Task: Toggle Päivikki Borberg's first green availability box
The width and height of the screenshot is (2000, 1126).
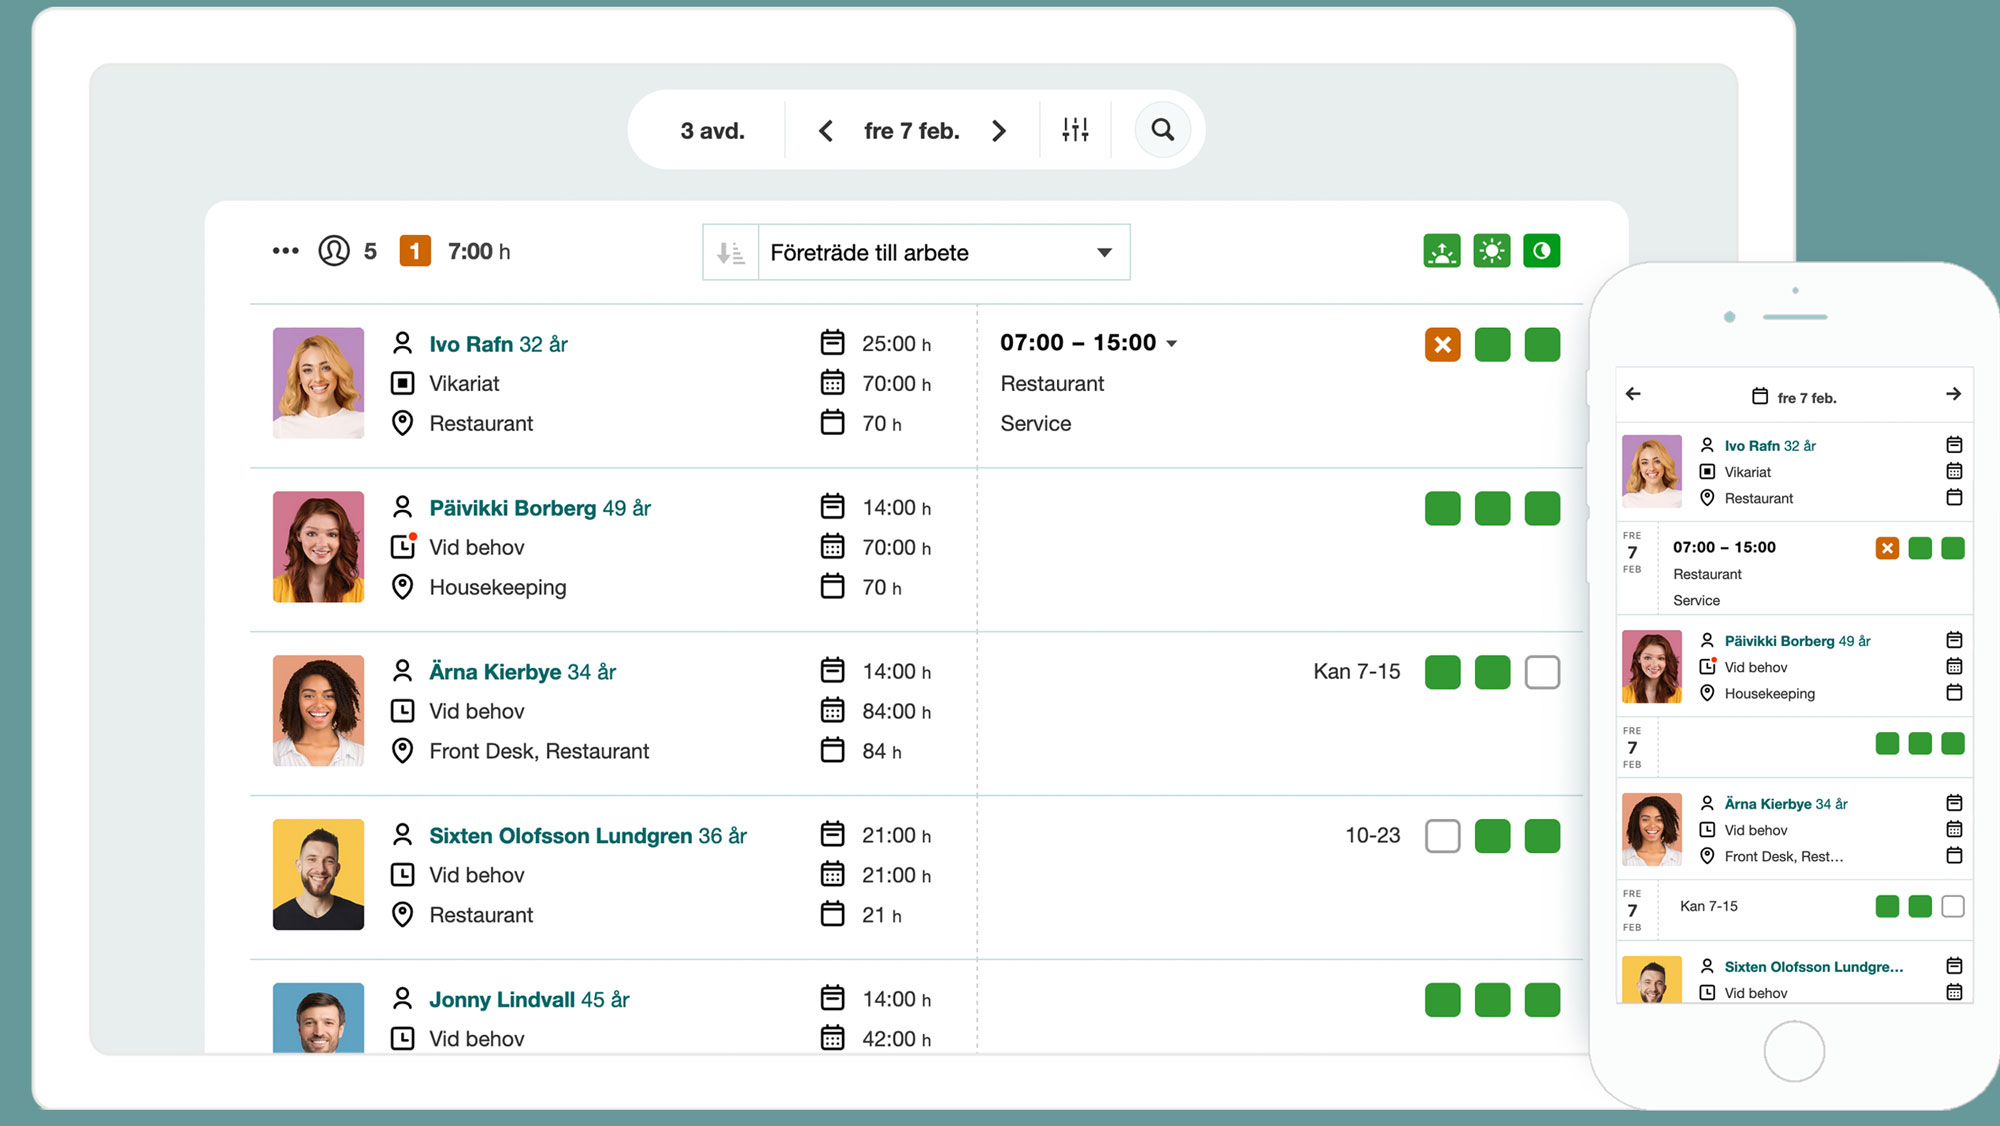Action: (1443, 509)
